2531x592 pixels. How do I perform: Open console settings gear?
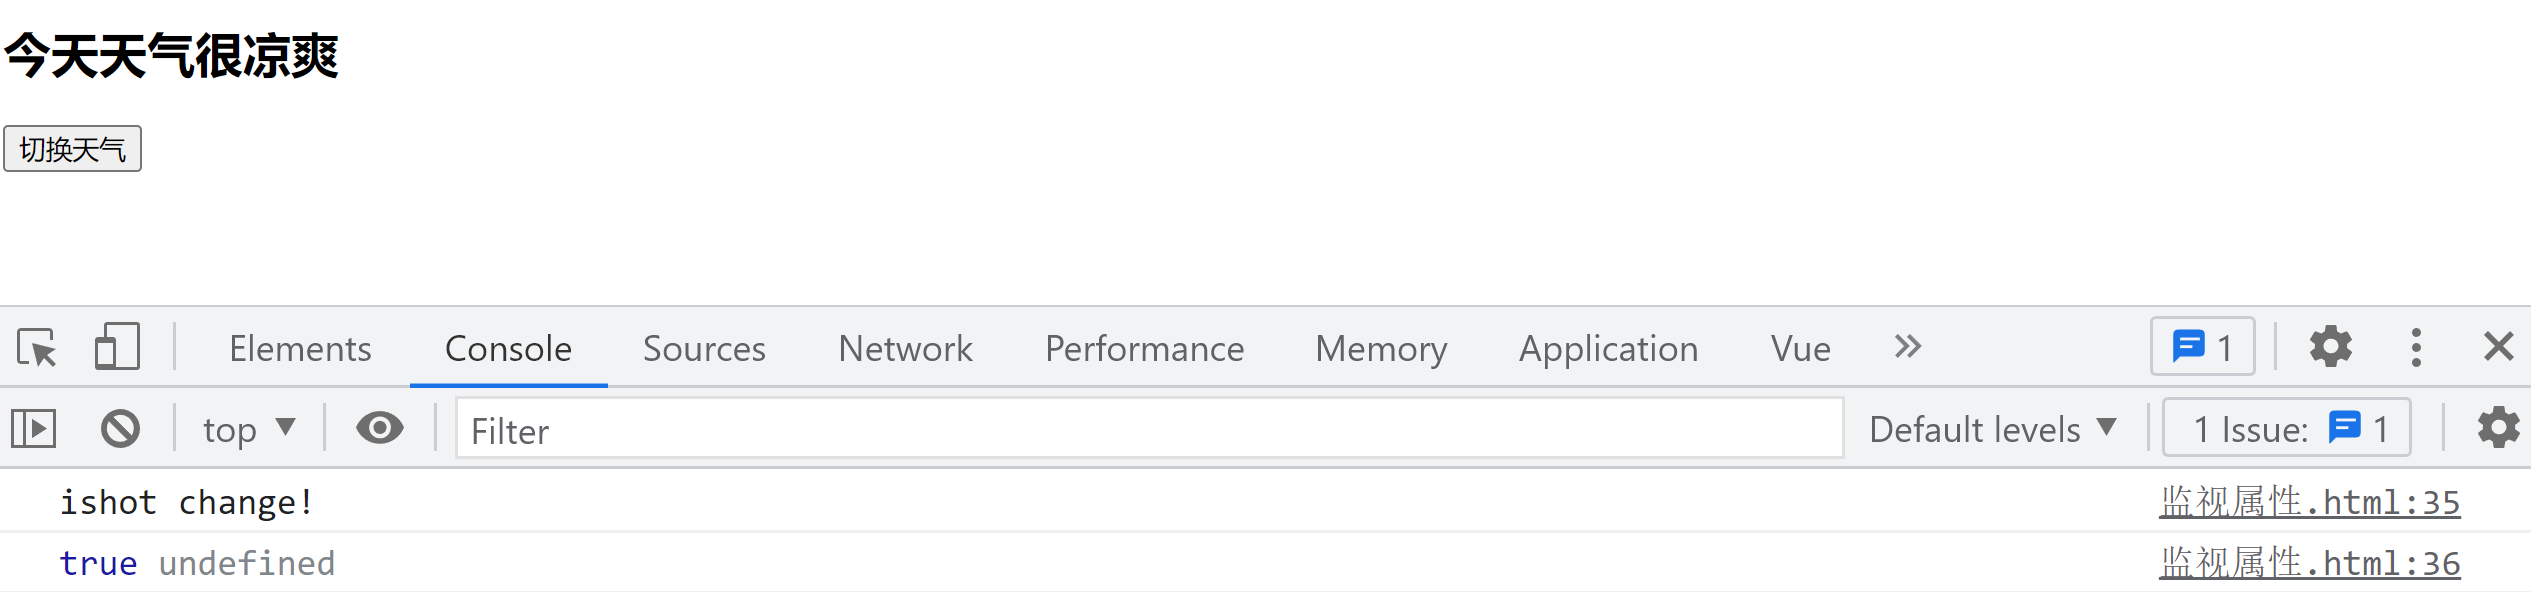tap(2498, 428)
